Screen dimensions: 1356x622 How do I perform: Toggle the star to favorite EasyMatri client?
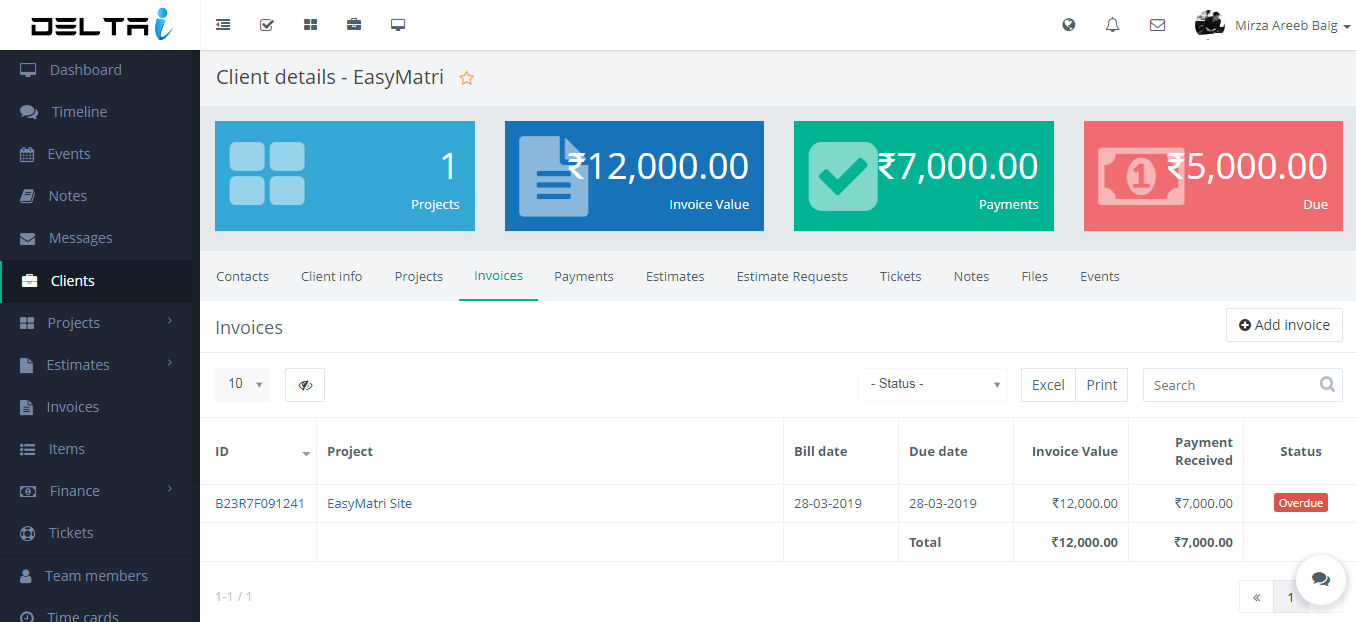[466, 78]
